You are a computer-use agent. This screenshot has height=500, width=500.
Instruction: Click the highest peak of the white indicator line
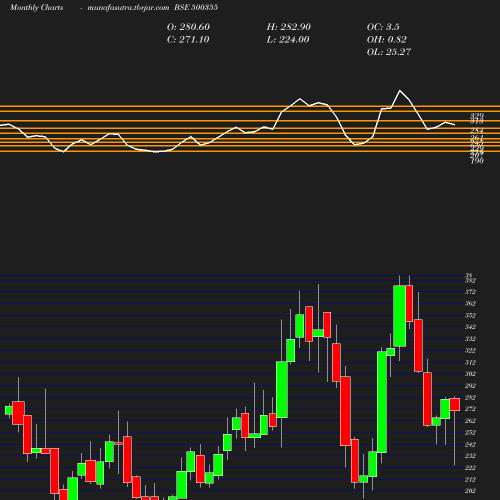(x=400, y=90)
